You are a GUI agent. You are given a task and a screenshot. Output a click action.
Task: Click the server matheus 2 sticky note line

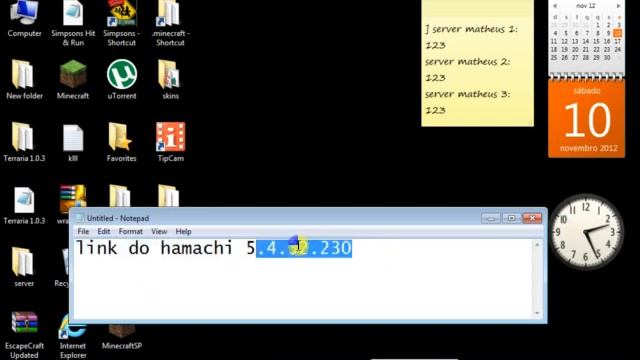[x=468, y=62]
